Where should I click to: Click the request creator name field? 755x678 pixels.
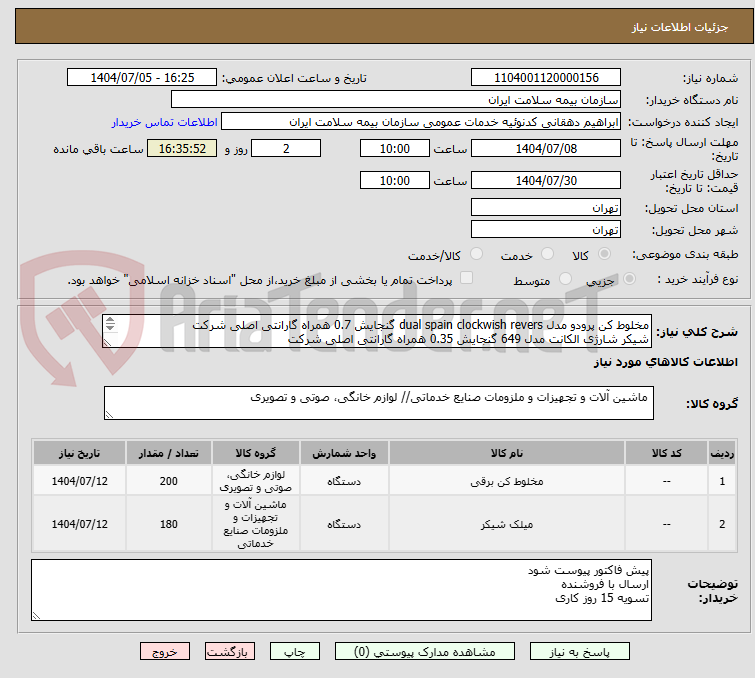click(x=421, y=122)
